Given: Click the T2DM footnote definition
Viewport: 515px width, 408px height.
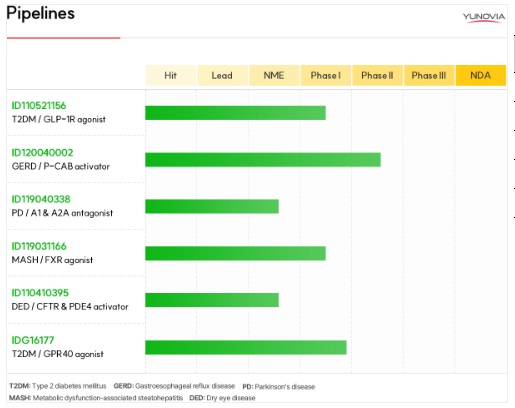Looking at the screenshot, I should pos(58,386).
